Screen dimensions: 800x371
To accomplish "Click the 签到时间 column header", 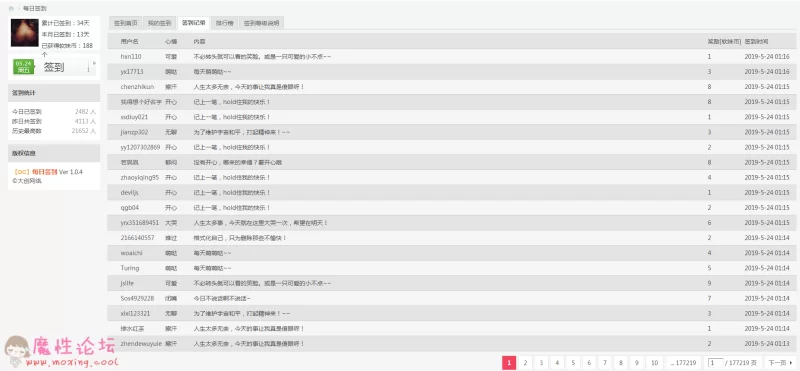I will [x=756, y=41].
